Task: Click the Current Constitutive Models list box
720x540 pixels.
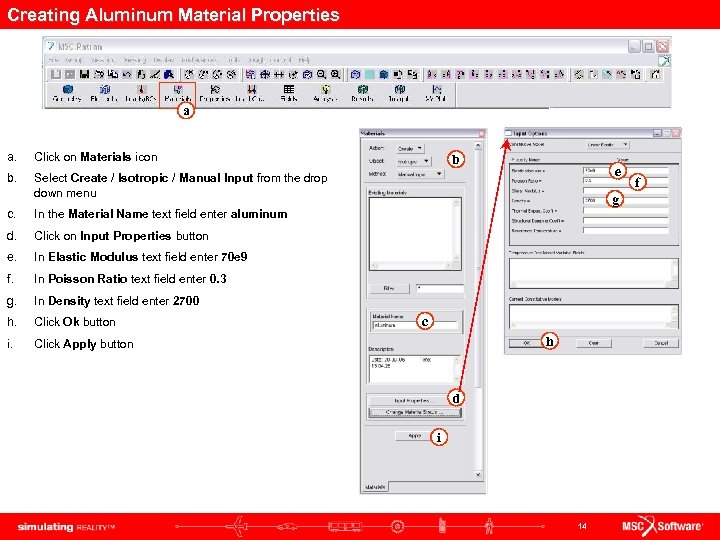Action: click(x=594, y=316)
